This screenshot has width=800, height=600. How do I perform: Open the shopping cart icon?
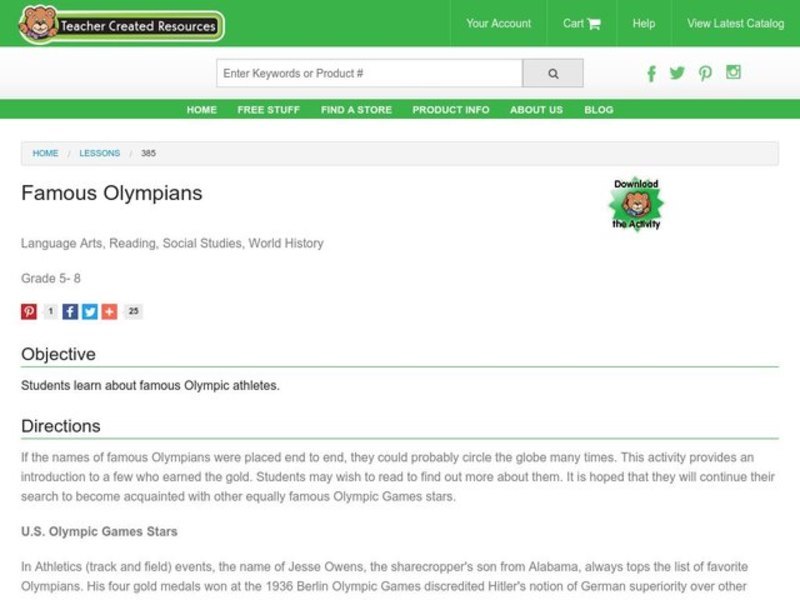coord(594,23)
